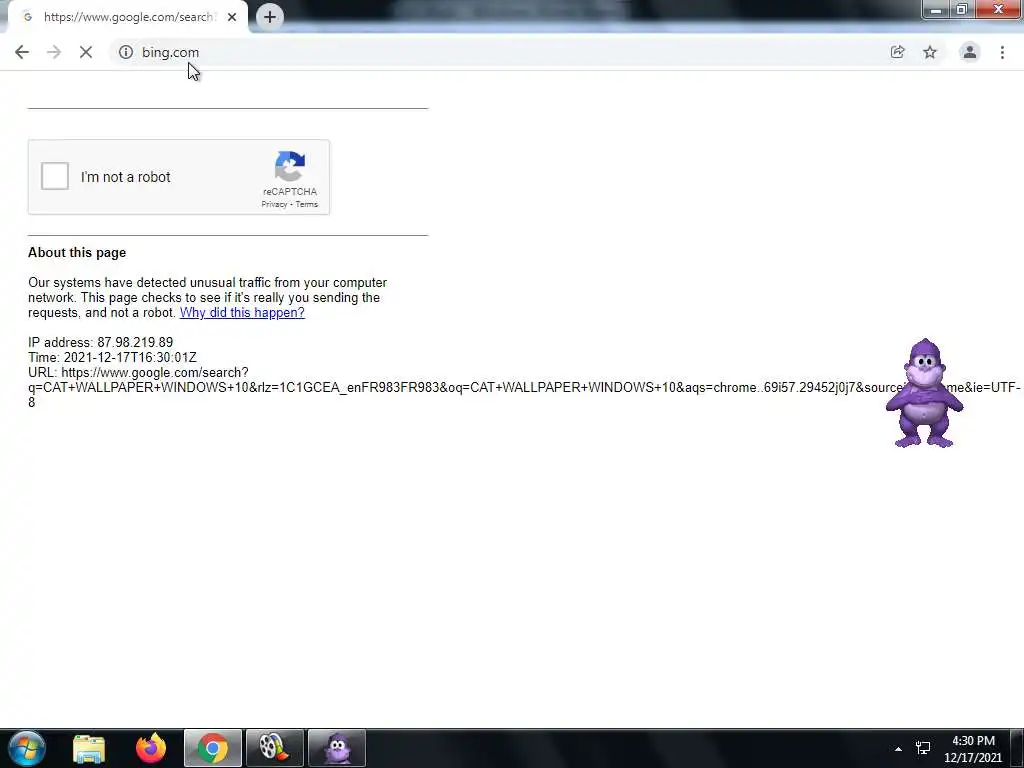The height and width of the screenshot is (768, 1024).
Task: Click the reCAPTCHA label text
Action: [x=290, y=191]
